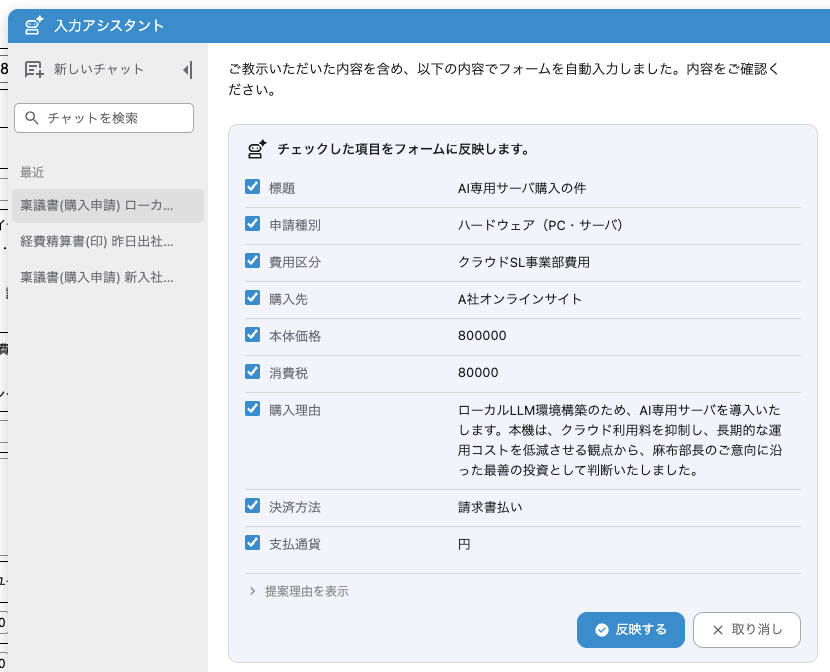Click the 取り消し button

coord(746,630)
